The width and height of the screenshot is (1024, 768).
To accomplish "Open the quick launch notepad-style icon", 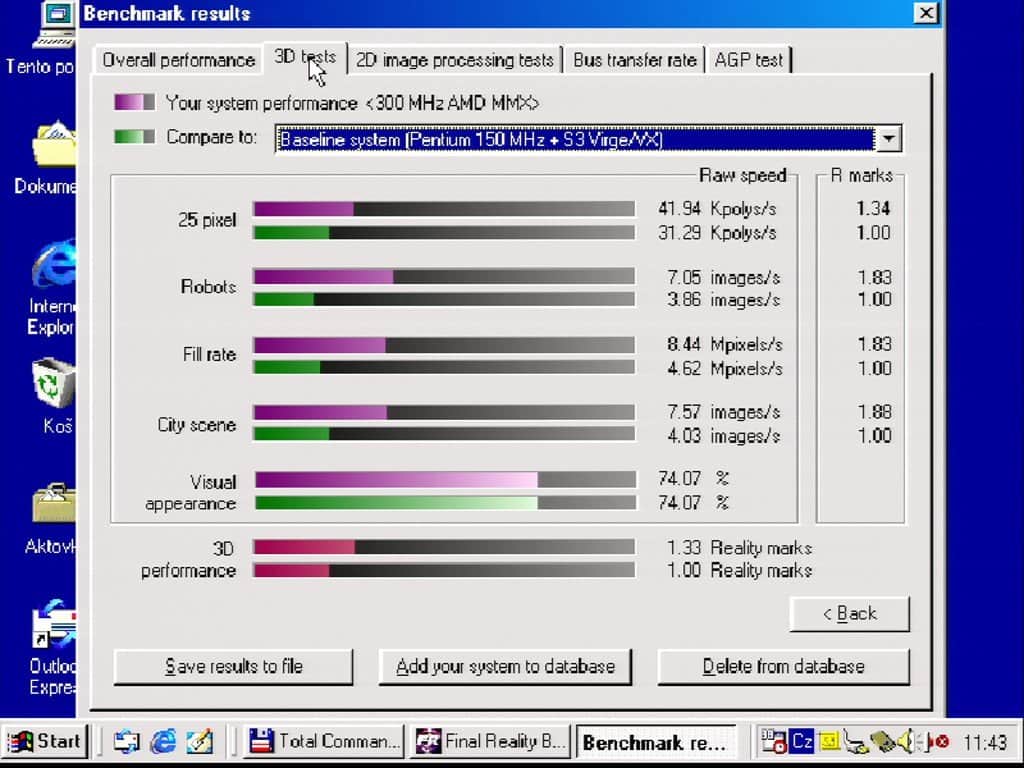I will pyautogui.click(x=200, y=742).
